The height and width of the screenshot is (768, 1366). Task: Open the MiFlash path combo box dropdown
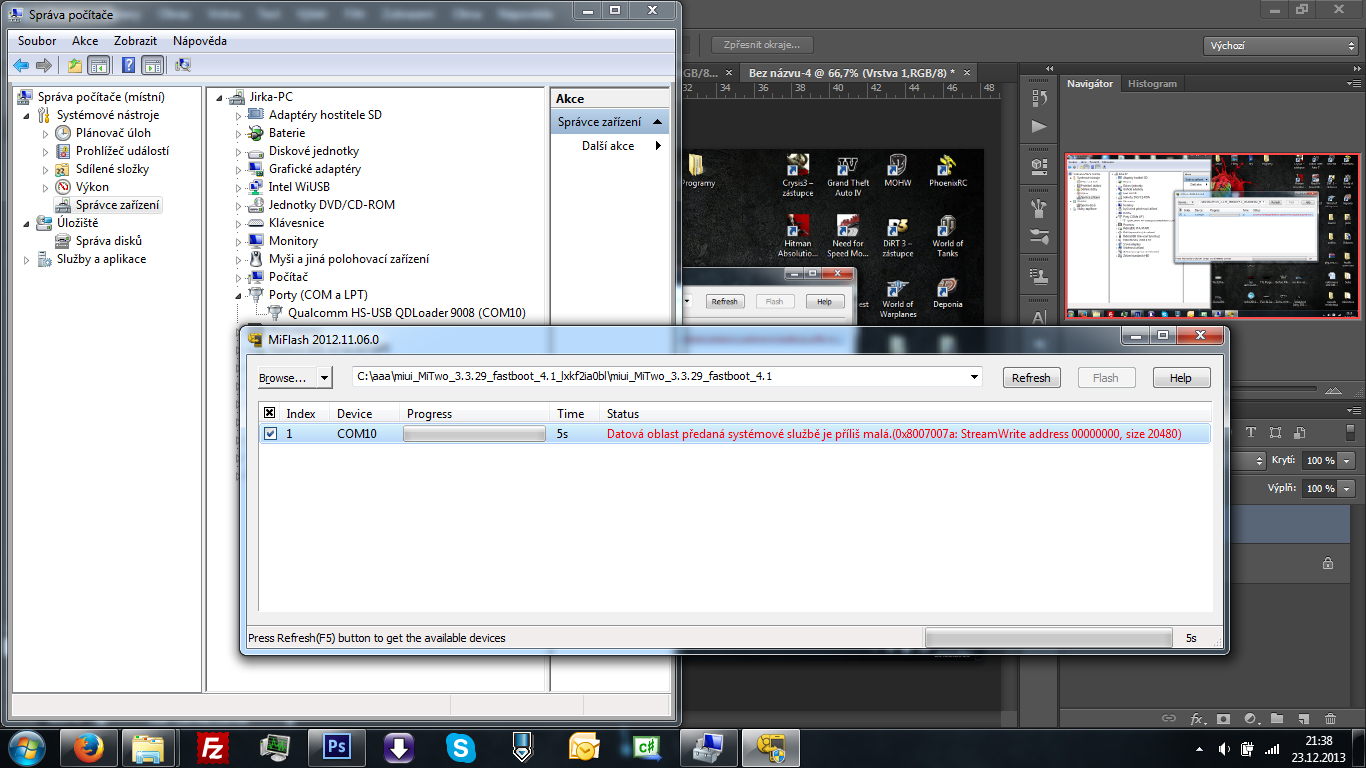(x=975, y=377)
